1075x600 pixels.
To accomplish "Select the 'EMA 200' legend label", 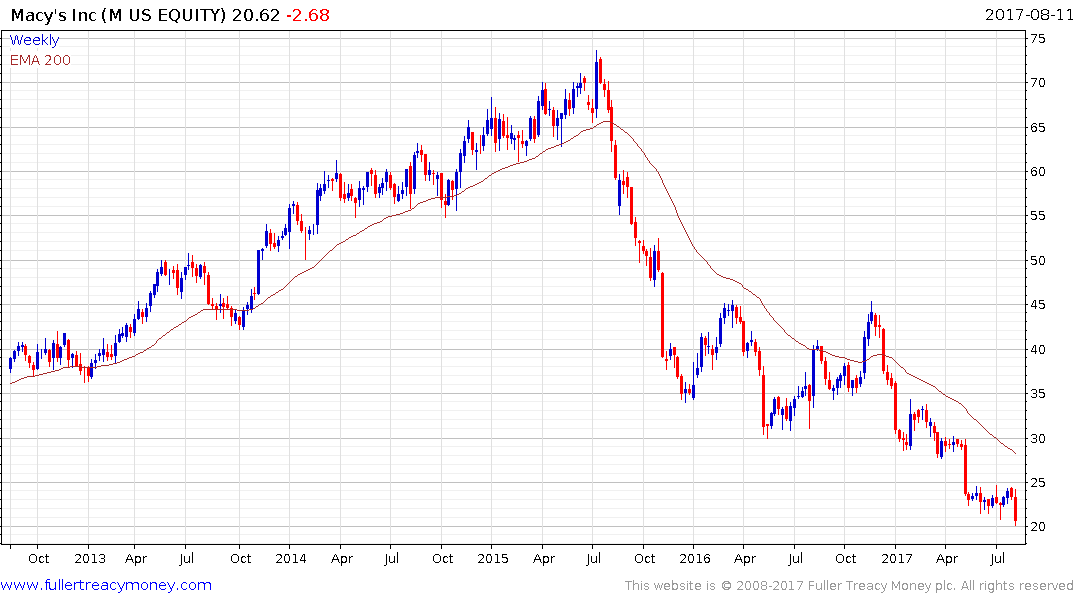I will pyautogui.click(x=40, y=60).
